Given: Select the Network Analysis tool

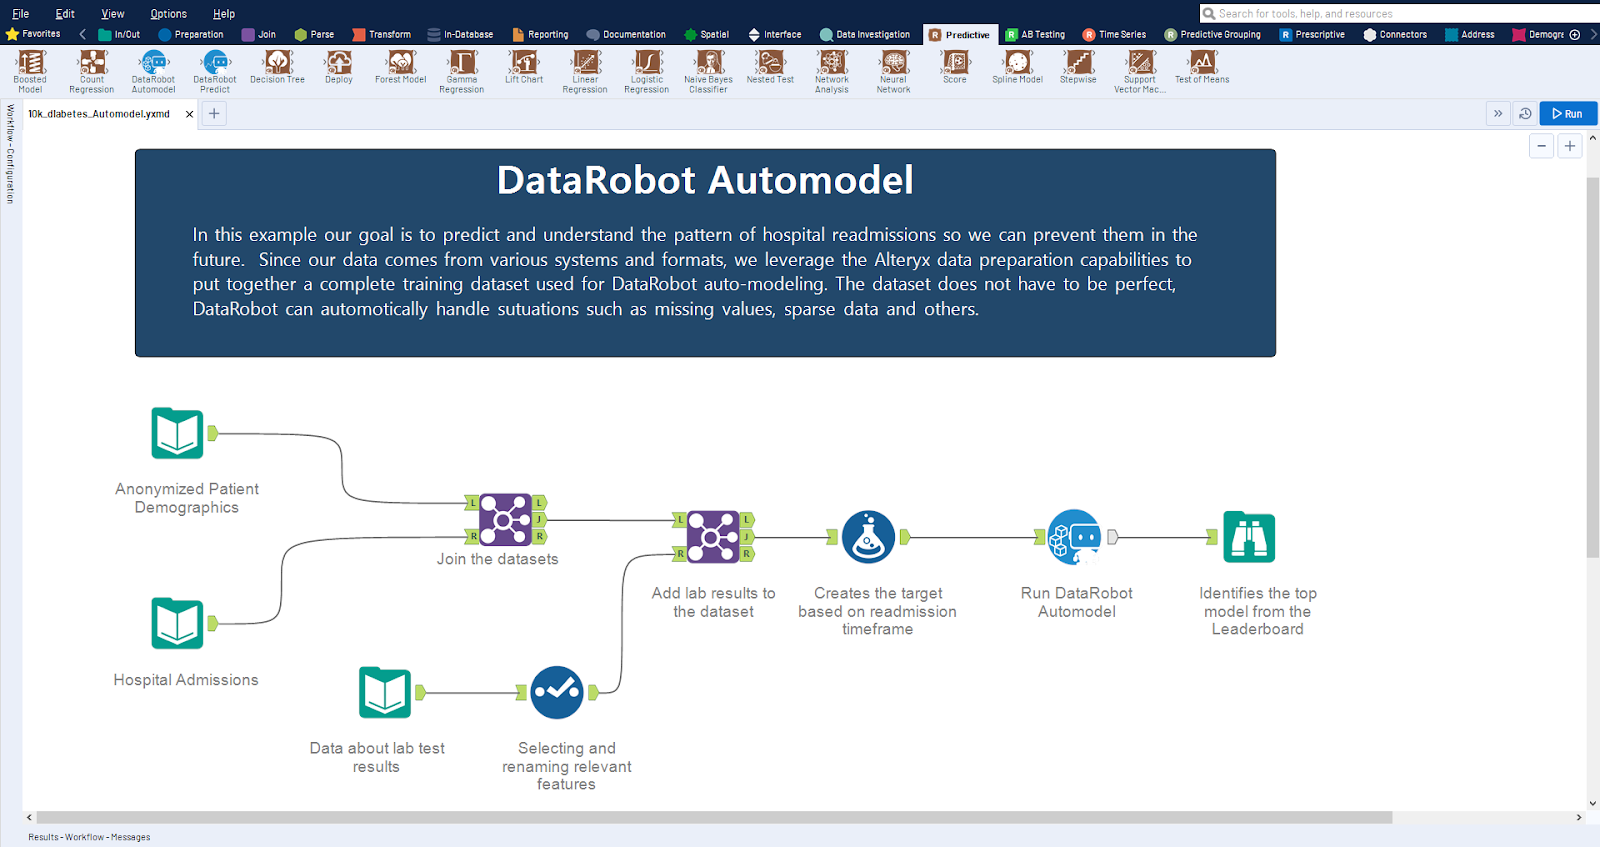Looking at the screenshot, I should (x=832, y=72).
